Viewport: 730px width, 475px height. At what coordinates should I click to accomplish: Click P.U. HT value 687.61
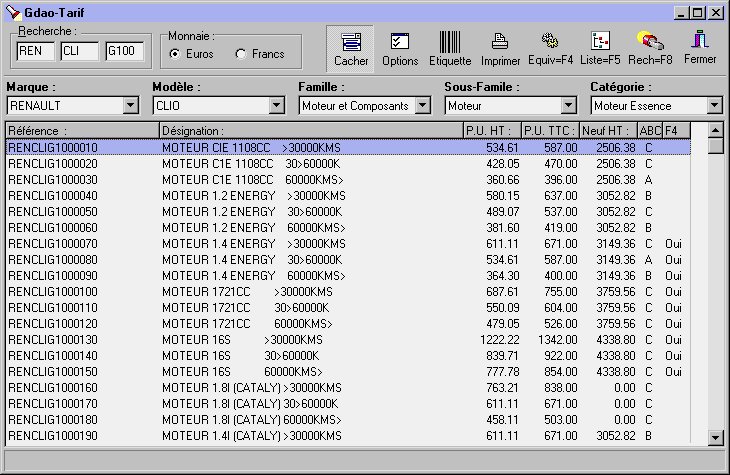click(x=502, y=292)
